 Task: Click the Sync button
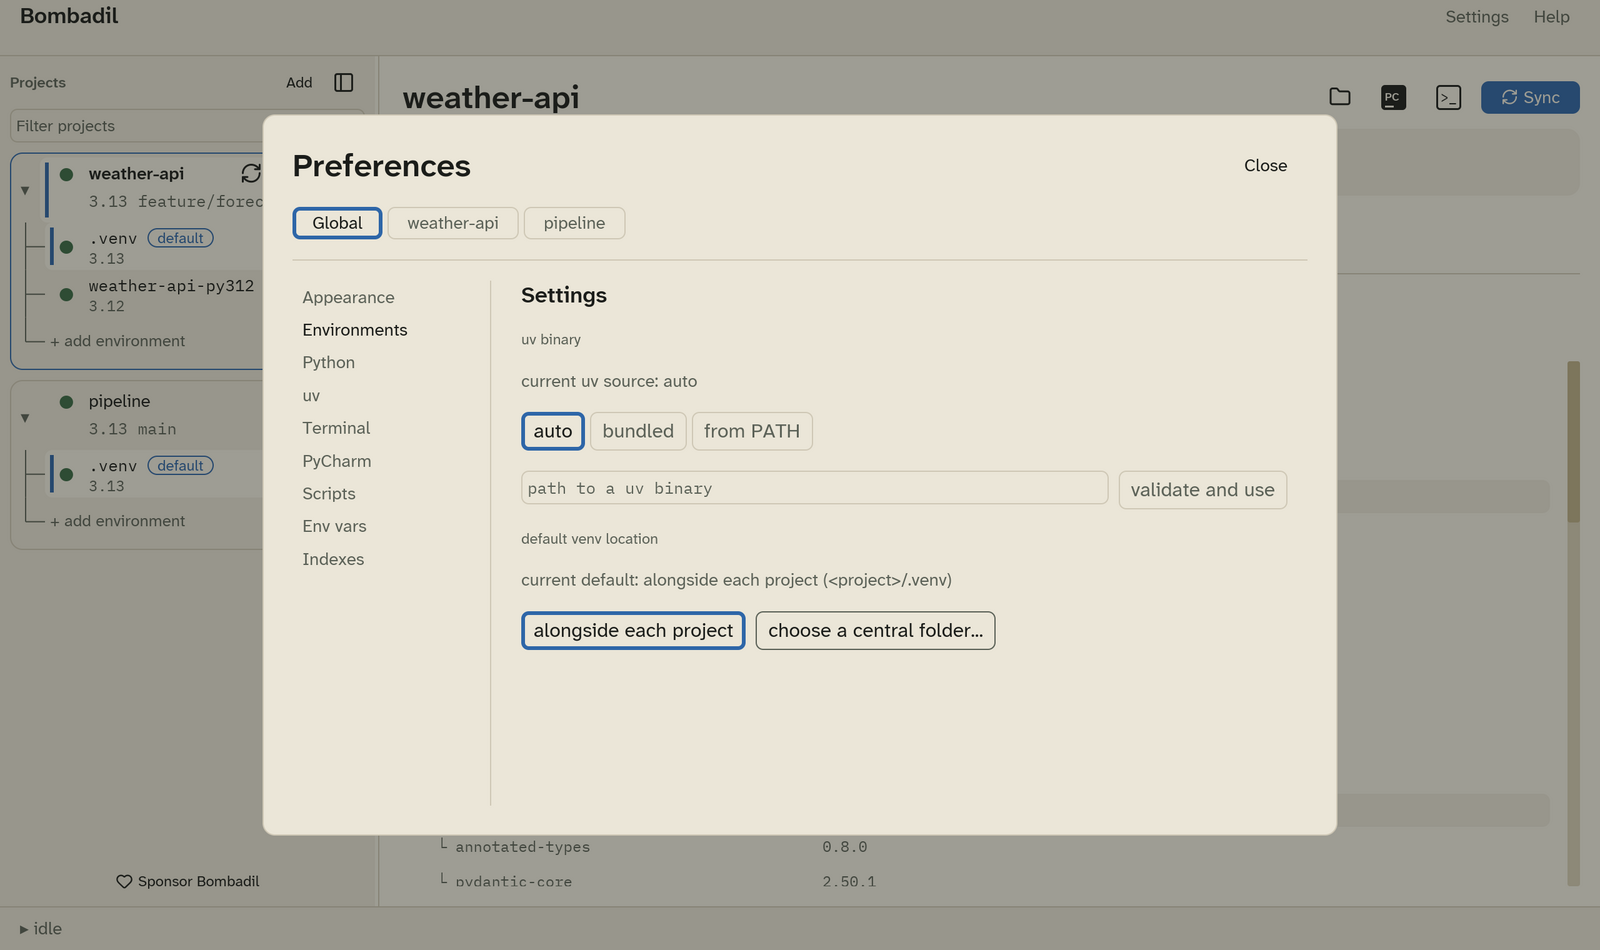click(1530, 97)
